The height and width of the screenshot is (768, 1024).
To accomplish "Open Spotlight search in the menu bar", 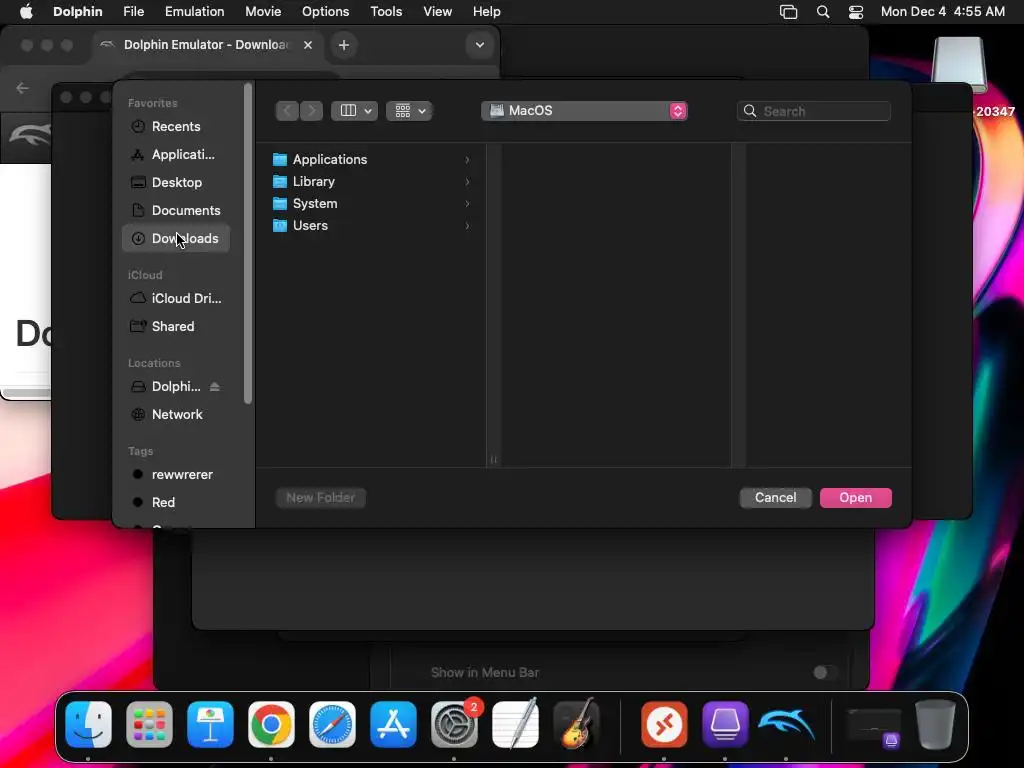I will 823,12.
